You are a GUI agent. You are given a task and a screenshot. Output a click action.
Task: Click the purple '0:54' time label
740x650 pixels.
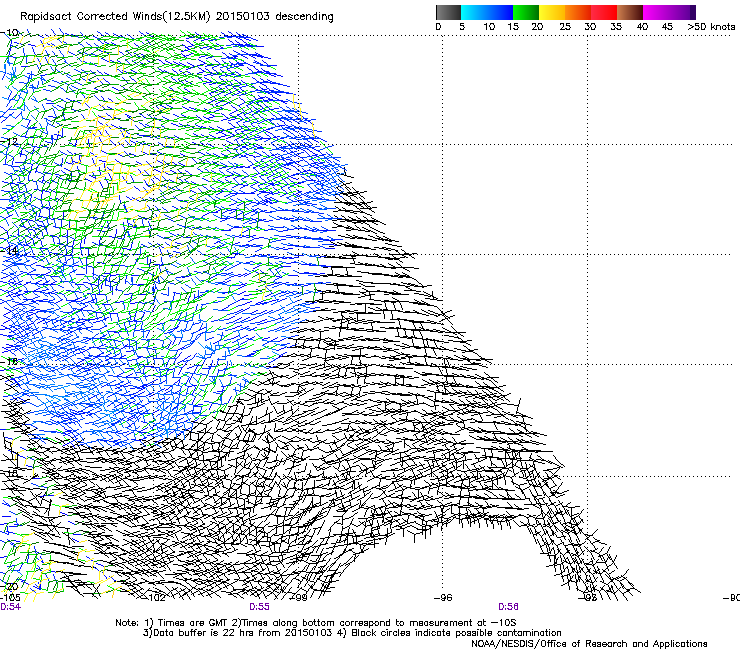10,607
